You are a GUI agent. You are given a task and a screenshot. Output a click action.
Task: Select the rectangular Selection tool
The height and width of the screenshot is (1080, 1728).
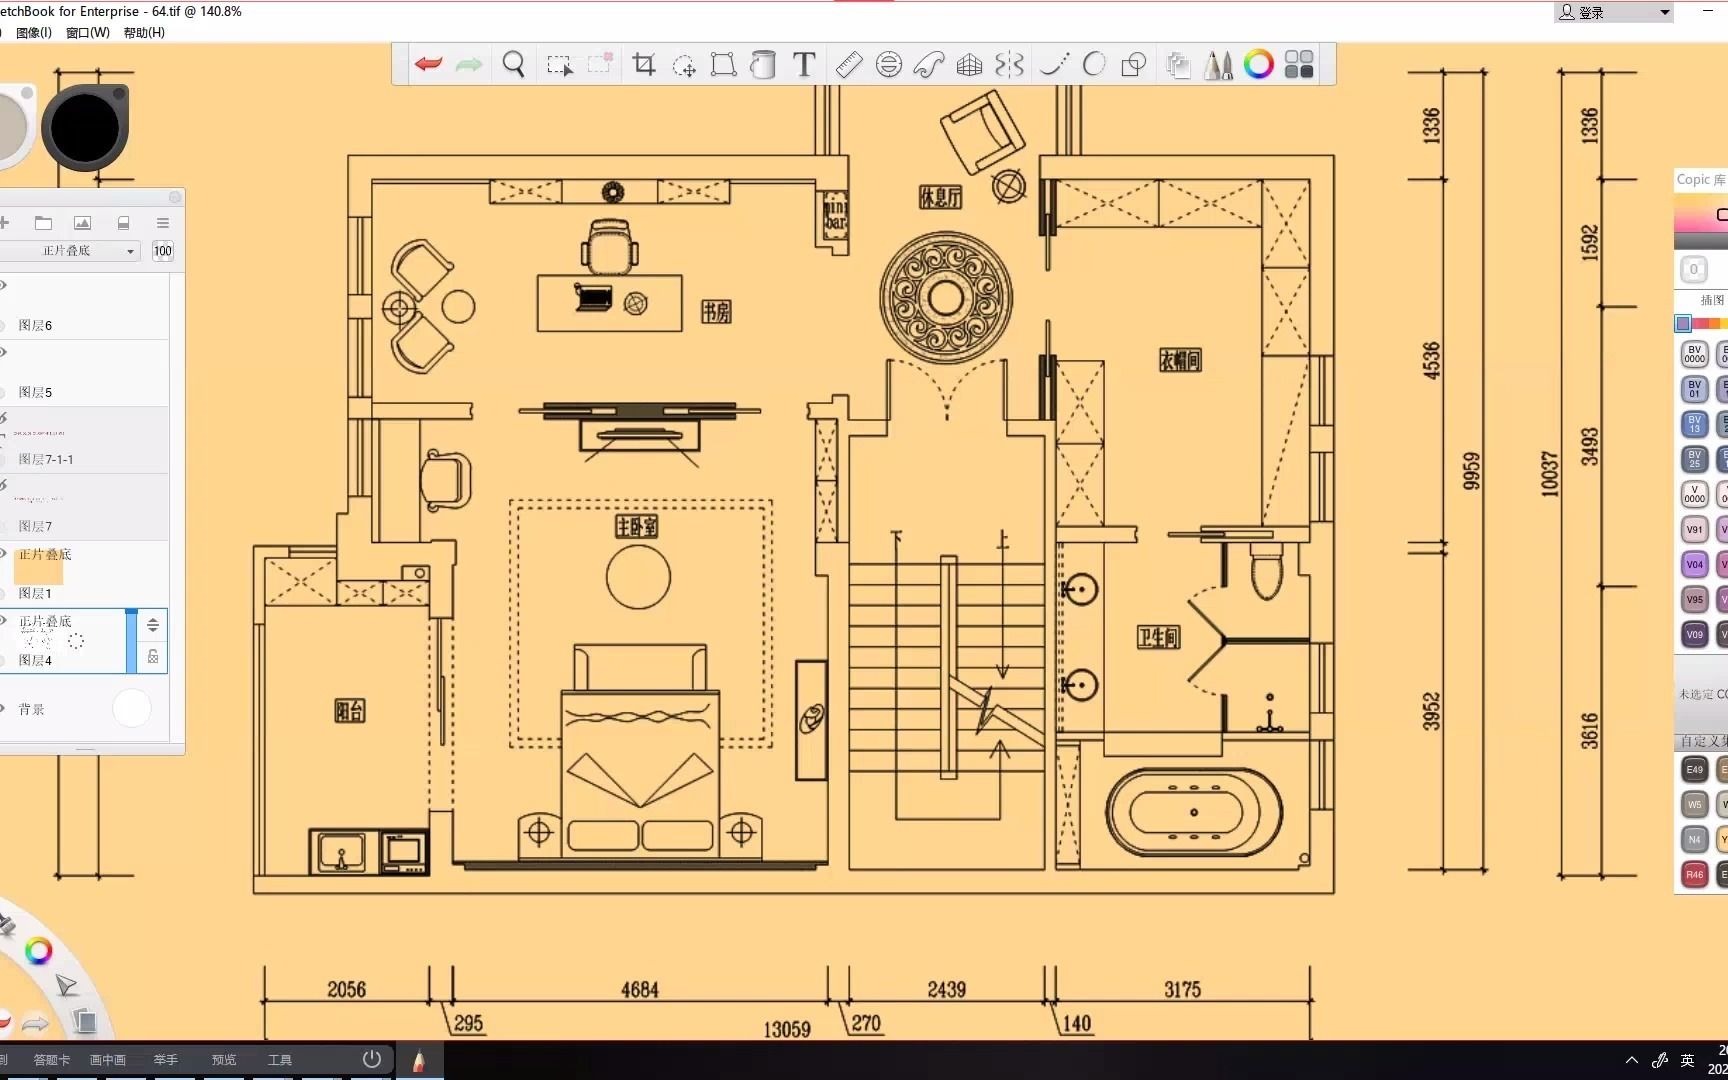[x=560, y=65]
